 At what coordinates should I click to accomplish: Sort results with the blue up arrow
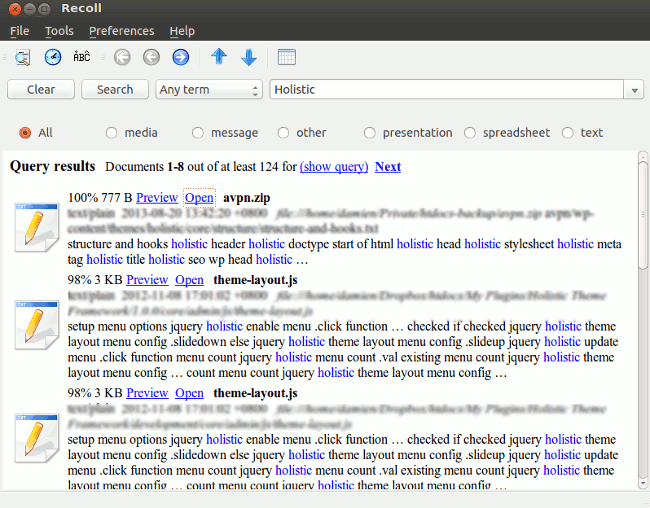tap(219, 58)
